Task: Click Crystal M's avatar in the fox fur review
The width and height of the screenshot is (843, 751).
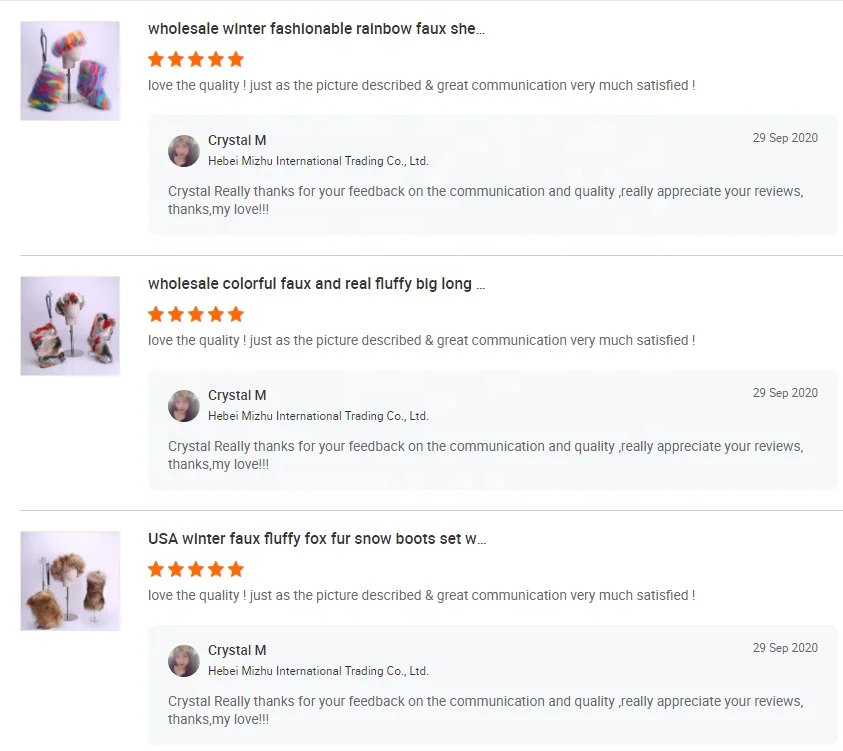Action: point(184,661)
